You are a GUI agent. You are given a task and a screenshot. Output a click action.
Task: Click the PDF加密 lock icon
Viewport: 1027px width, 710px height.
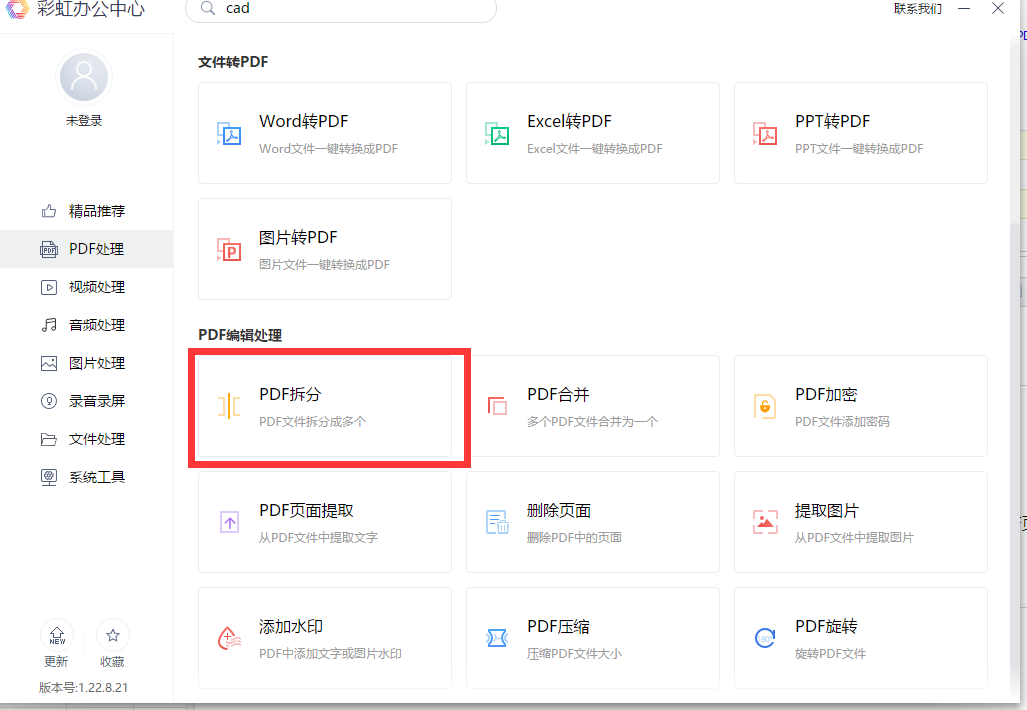tap(765, 406)
